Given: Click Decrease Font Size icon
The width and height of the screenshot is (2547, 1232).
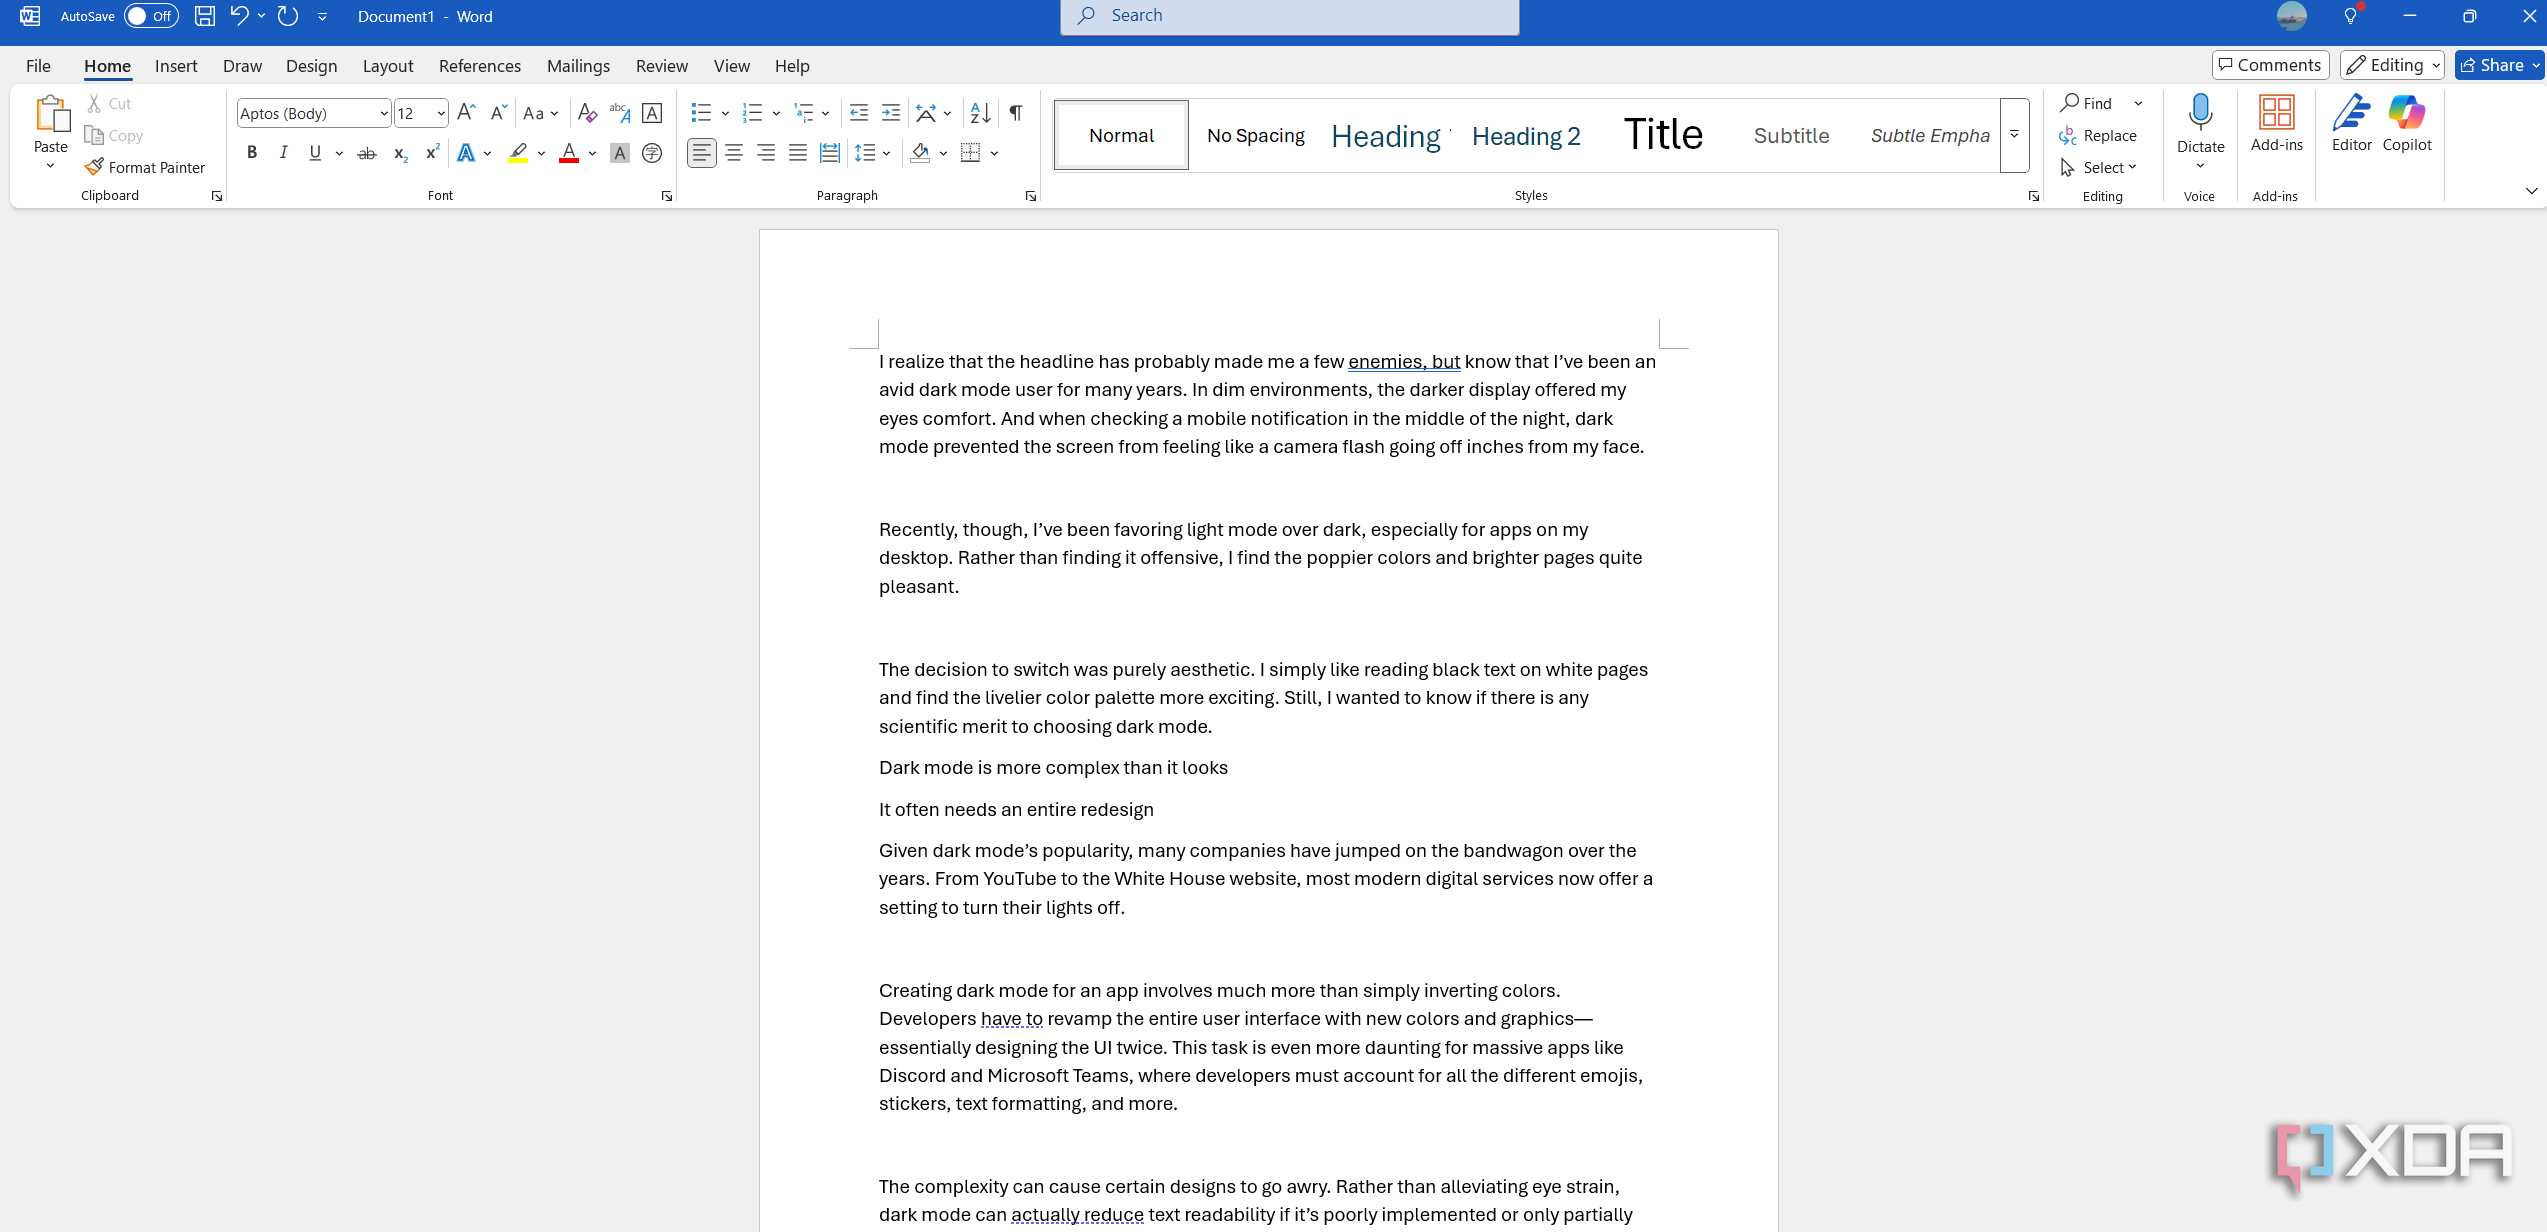Looking at the screenshot, I should pyautogui.click(x=498, y=113).
